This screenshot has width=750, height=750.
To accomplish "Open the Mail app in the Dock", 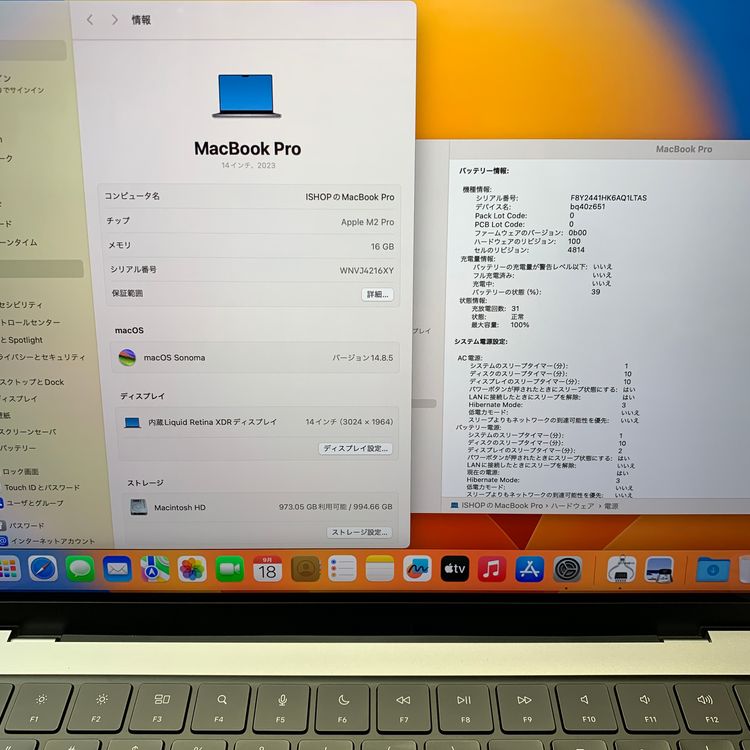I will pos(117,569).
